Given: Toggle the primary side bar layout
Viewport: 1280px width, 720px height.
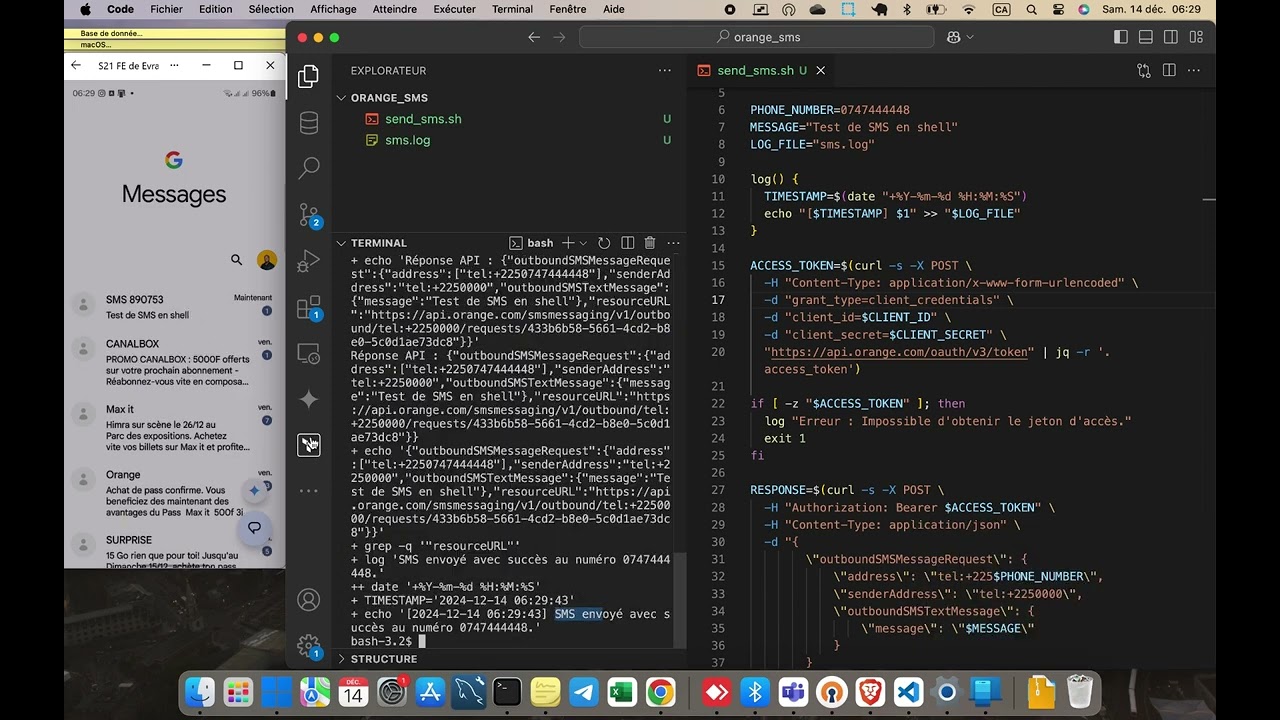Looking at the screenshot, I should coord(1120,37).
